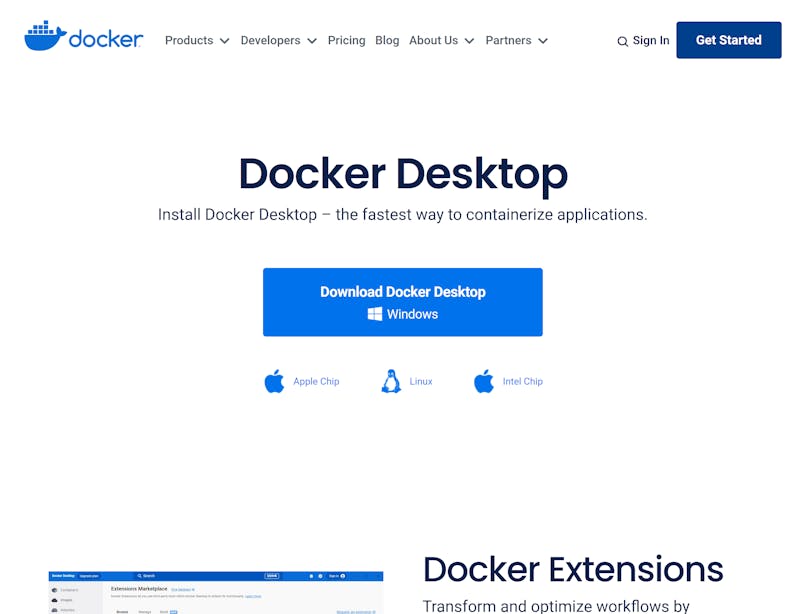Open the search magnifier icon

tap(622, 41)
